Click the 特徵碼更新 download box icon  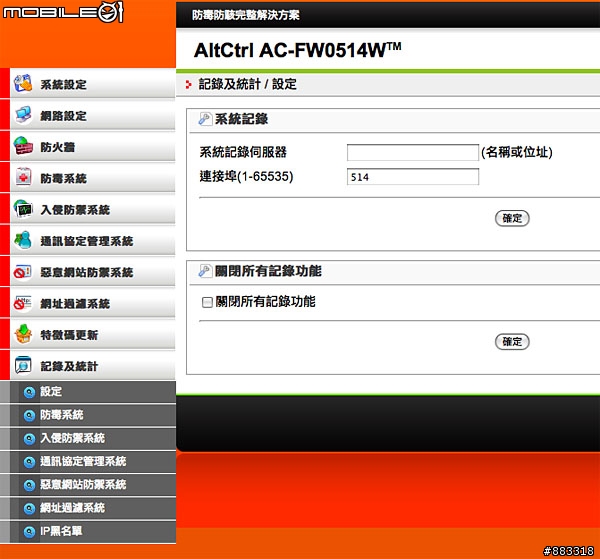(x=23, y=334)
